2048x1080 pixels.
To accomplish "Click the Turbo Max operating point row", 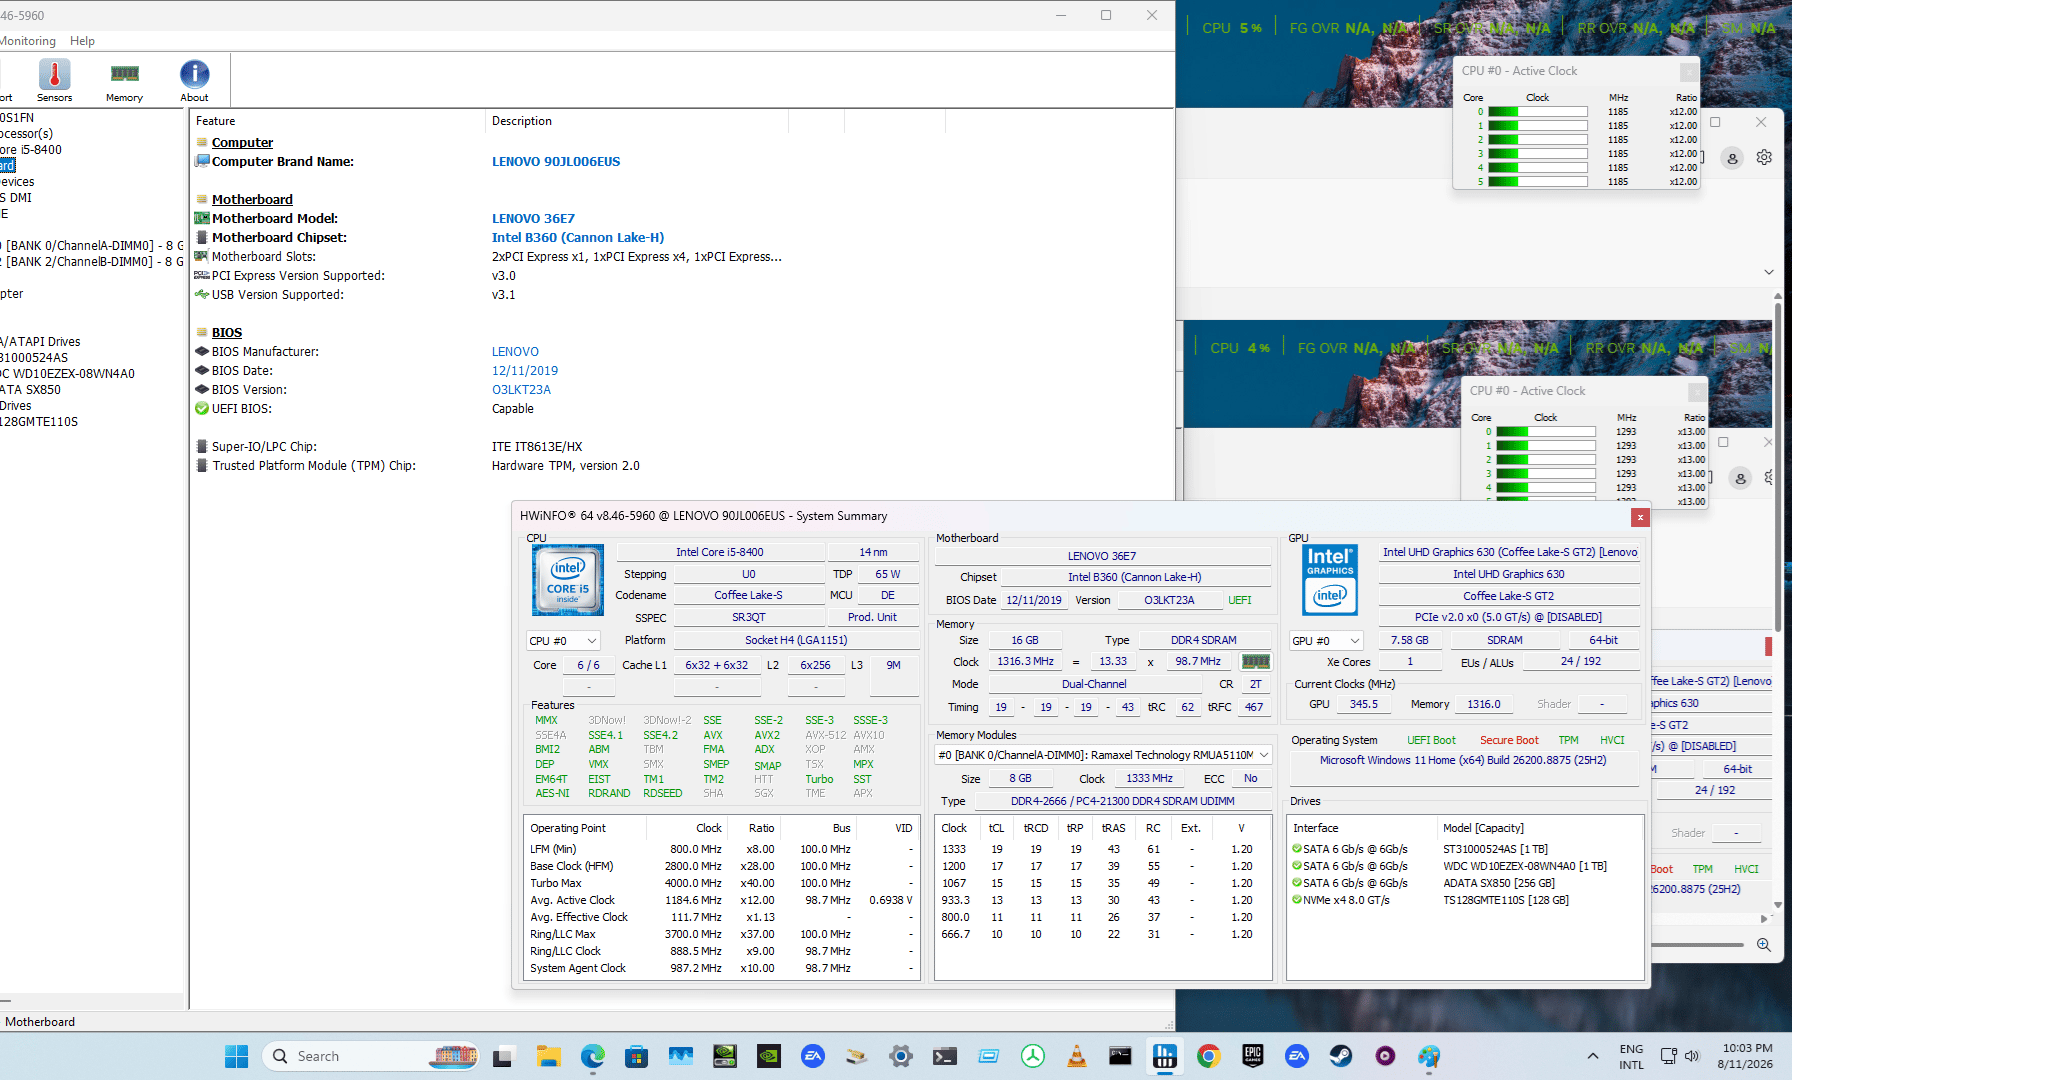I will pos(721,883).
